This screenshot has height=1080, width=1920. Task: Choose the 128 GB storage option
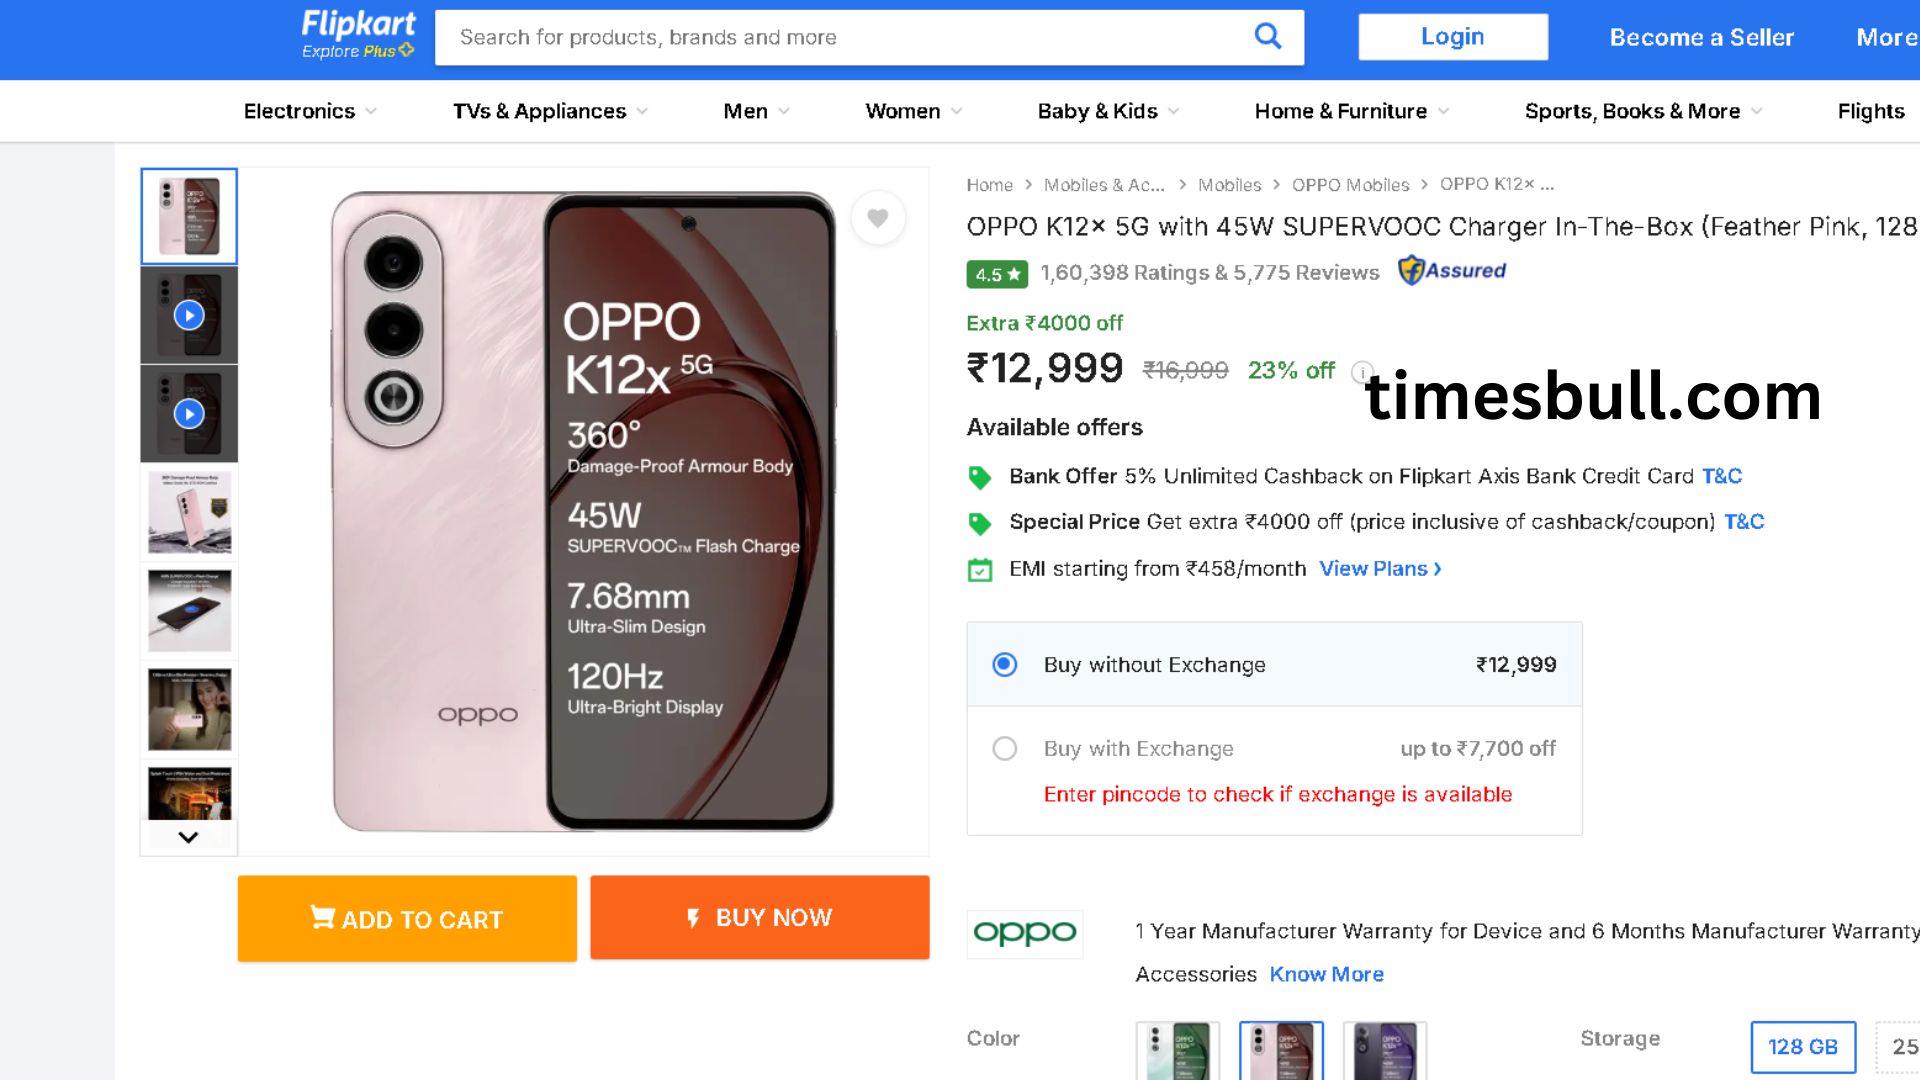[x=1803, y=1047]
